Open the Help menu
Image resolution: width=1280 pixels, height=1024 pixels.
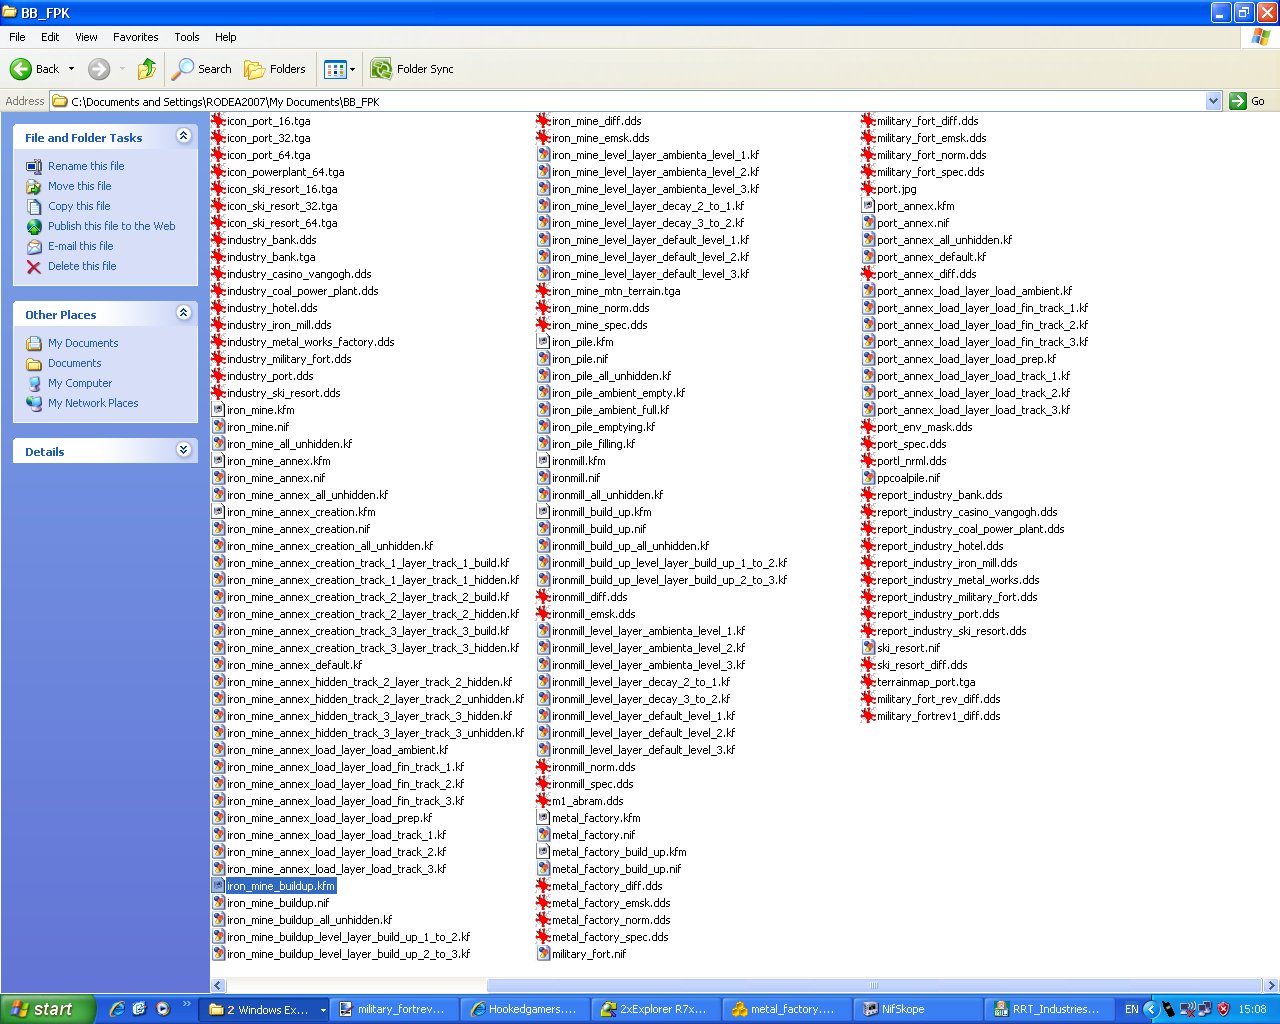(226, 37)
